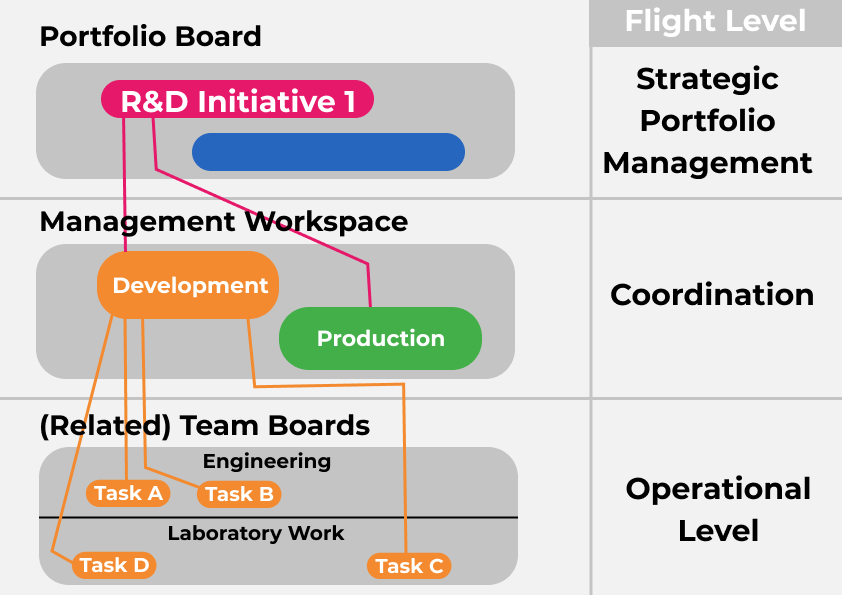Click Strategic Portfolio Management label
842x595 pixels.
[708, 121]
